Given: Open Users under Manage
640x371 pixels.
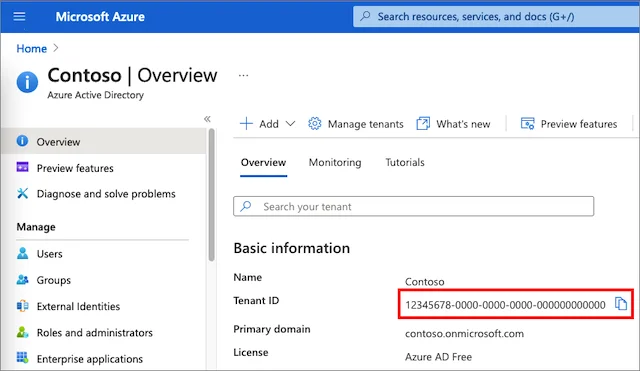Looking at the screenshot, I should [x=49, y=254].
